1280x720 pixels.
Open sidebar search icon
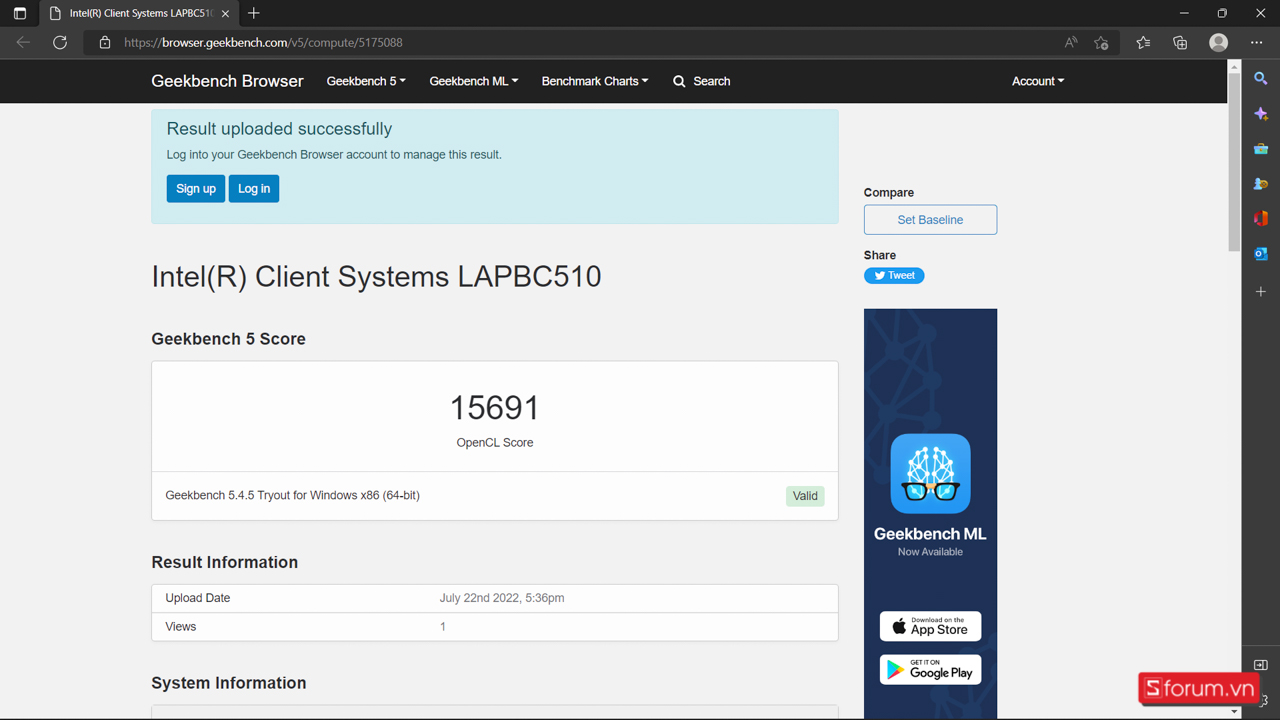point(1261,78)
